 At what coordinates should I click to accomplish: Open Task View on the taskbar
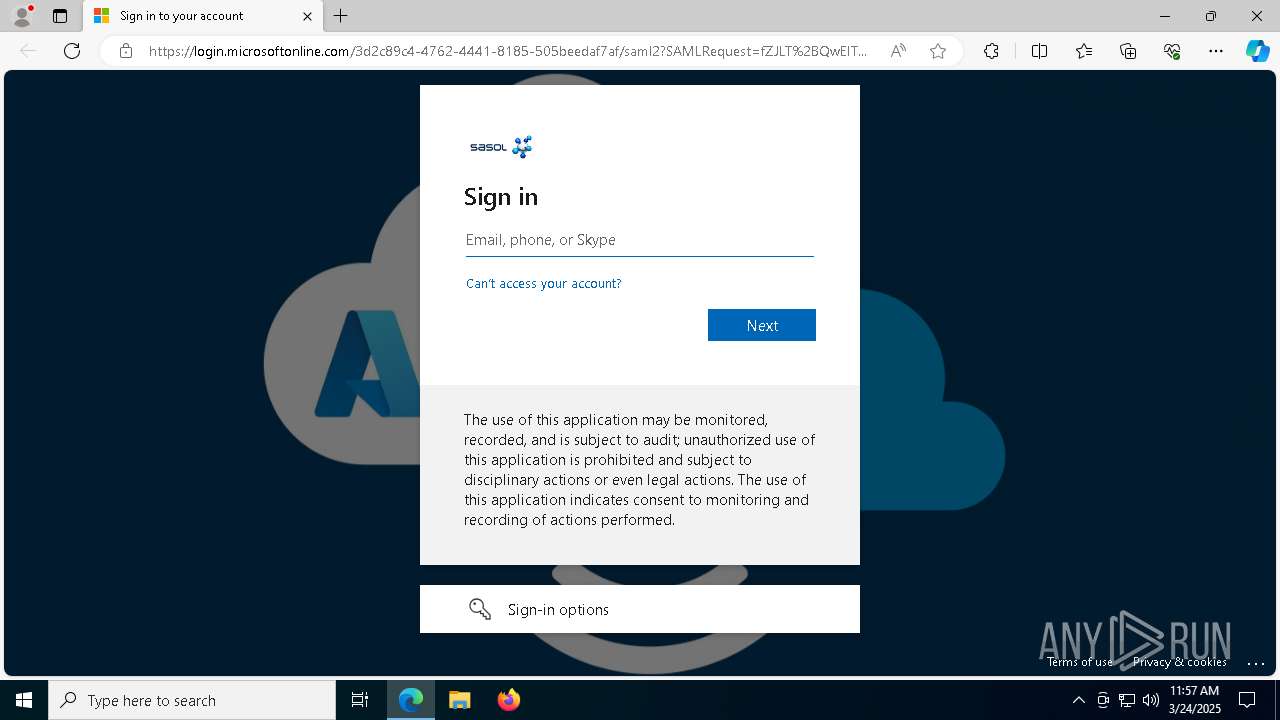(360, 700)
